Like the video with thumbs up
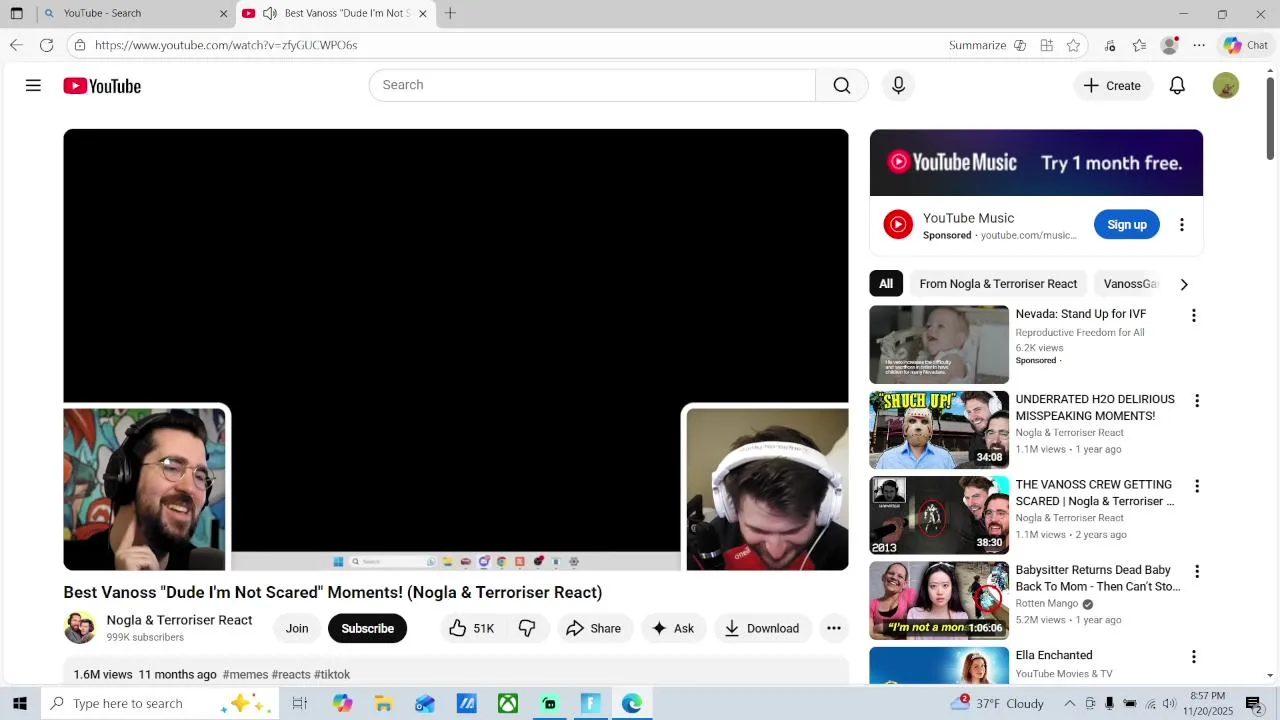The height and width of the screenshot is (720, 1280). coord(471,628)
